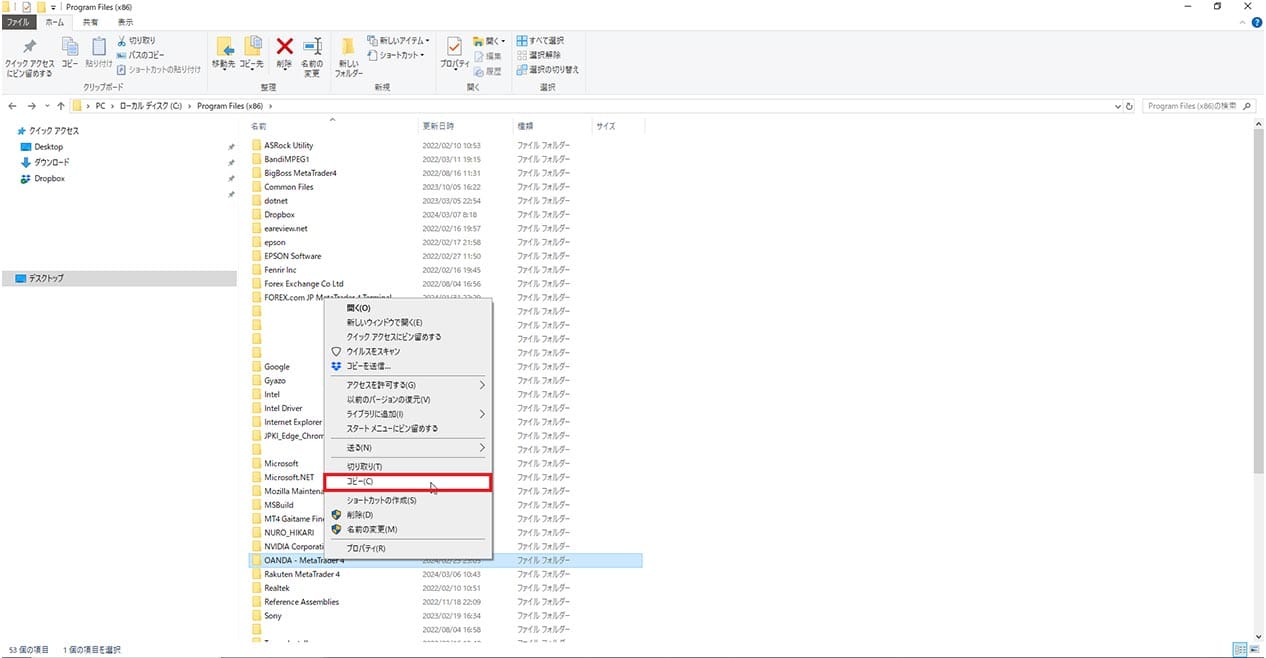The height and width of the screenshot is (658, 1266).
Task: Switch to details view icon in status bar
Action: point(1240,649)
